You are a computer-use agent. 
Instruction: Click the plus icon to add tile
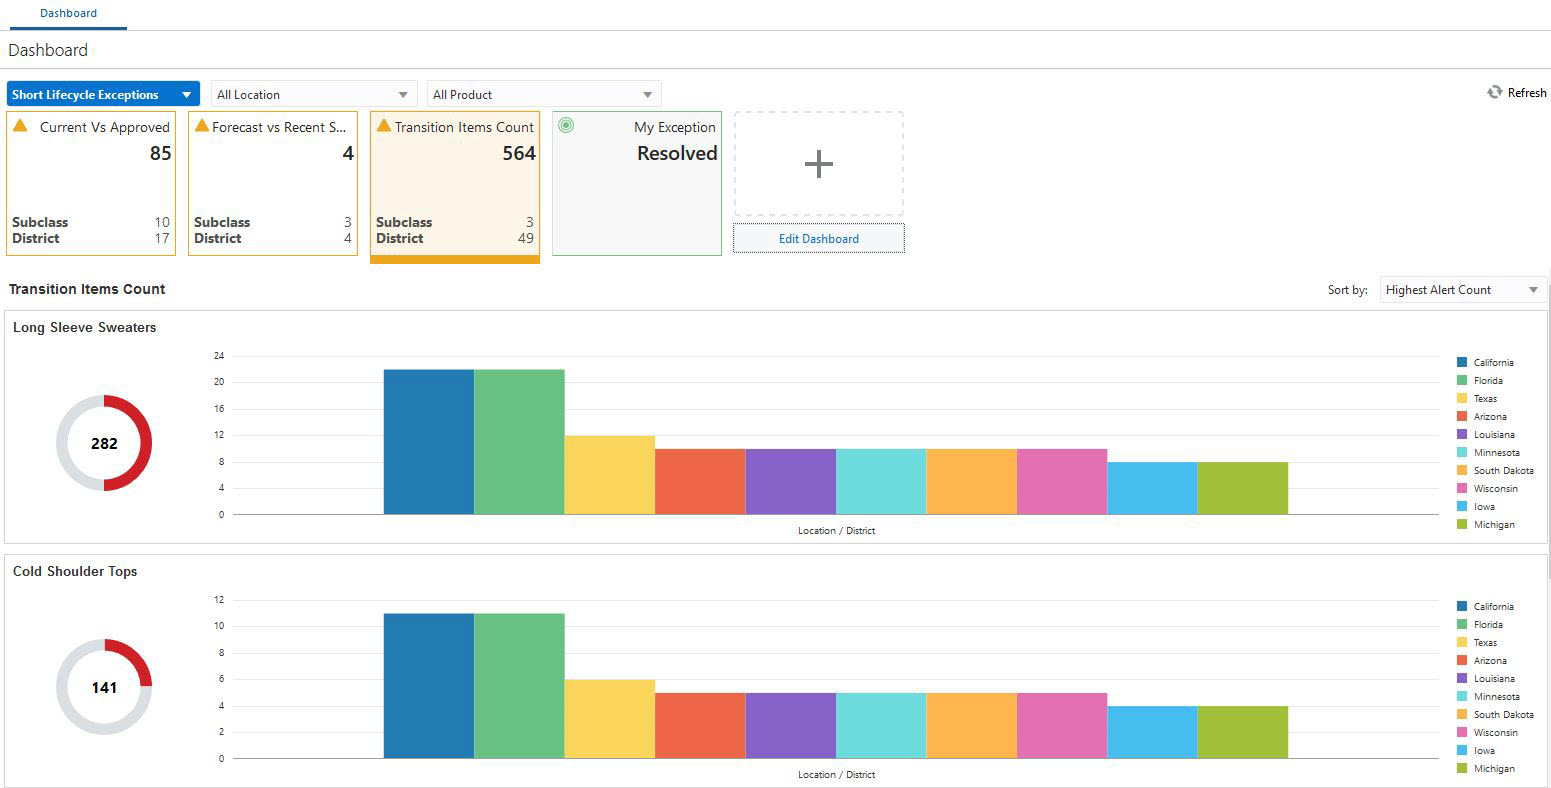[818, 164]
